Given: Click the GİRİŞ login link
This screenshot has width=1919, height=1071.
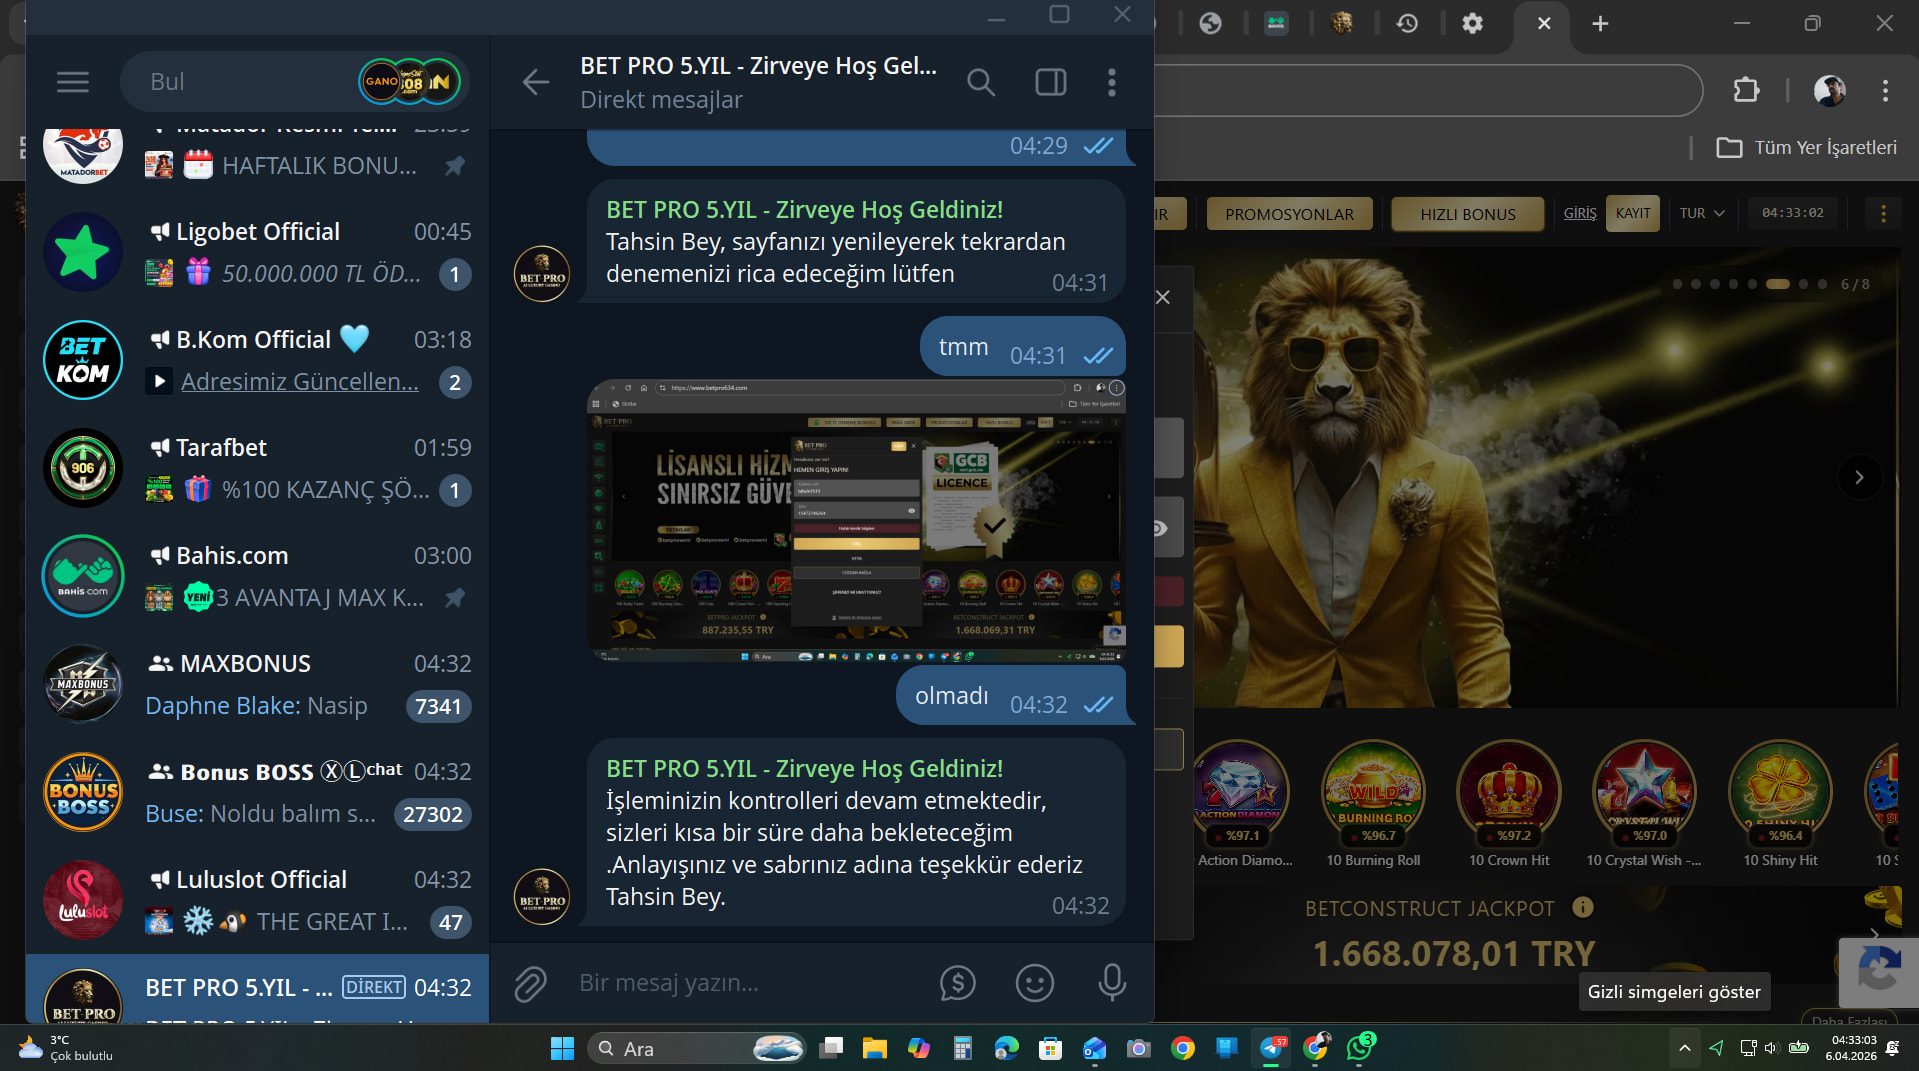Looking at the screenshot, I should pos(1579,213).
